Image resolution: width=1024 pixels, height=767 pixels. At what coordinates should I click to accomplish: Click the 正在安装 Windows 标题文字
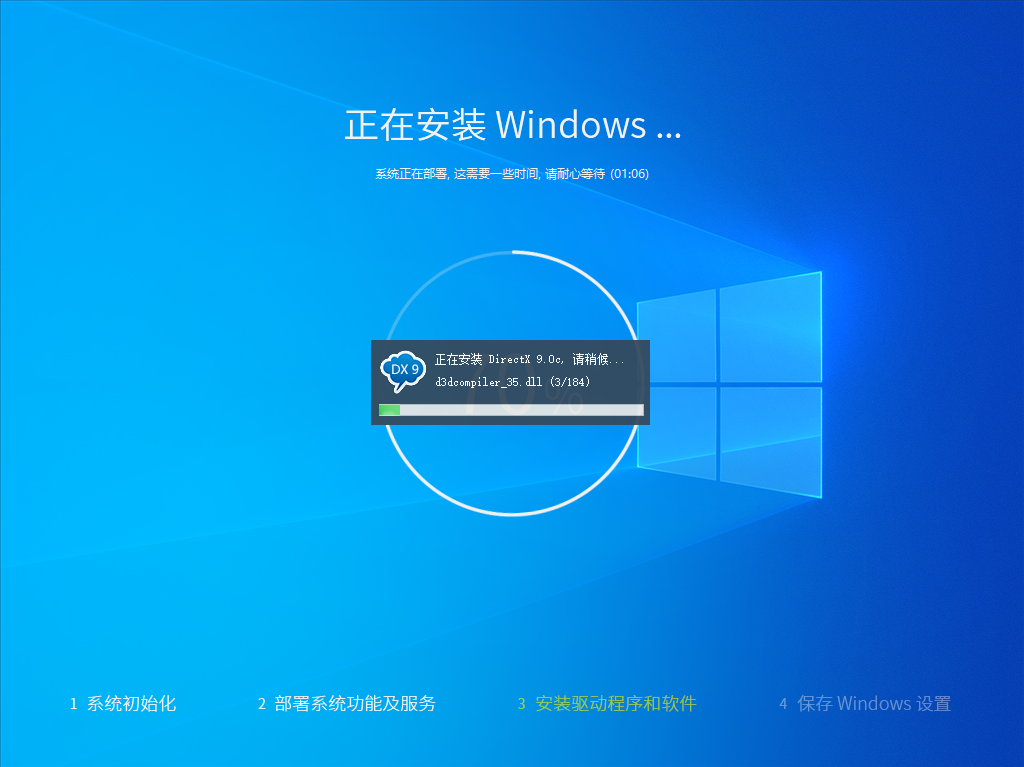coord(512,126)
